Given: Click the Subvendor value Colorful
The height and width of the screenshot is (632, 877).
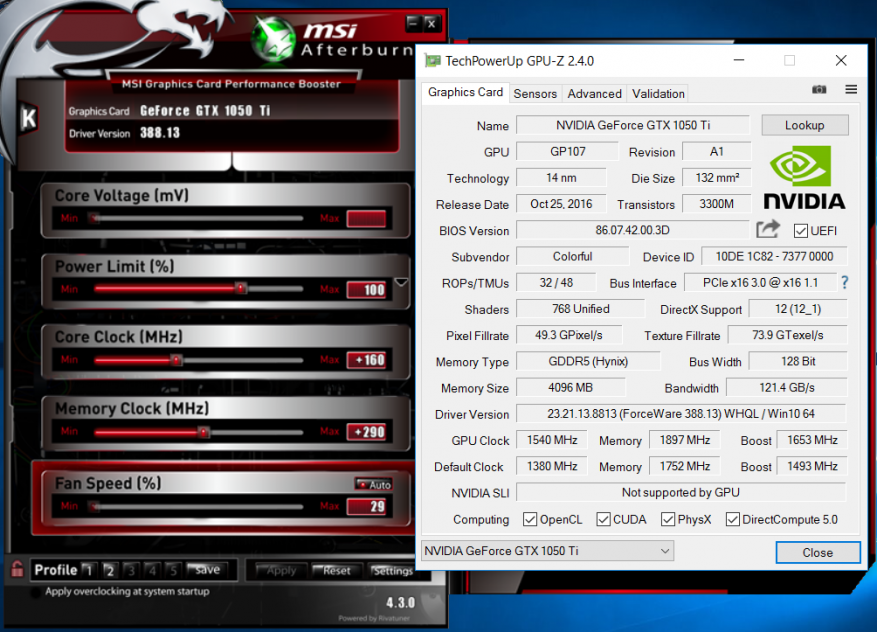Looking at the screenshot, I should pos(572,256).
